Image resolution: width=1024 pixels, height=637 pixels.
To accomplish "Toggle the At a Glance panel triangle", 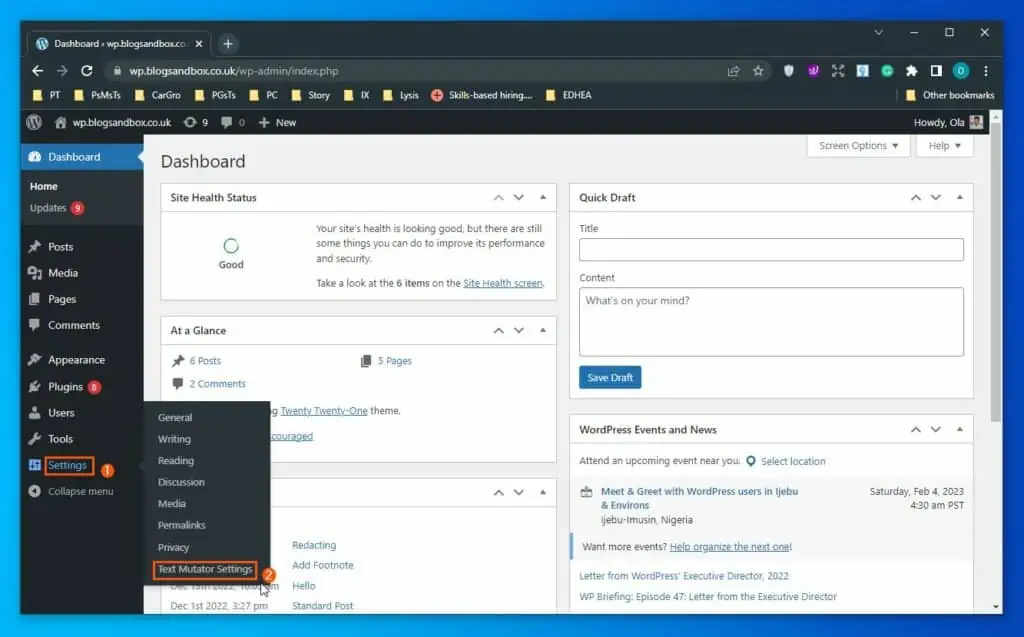I will click(x=543, y=331).
